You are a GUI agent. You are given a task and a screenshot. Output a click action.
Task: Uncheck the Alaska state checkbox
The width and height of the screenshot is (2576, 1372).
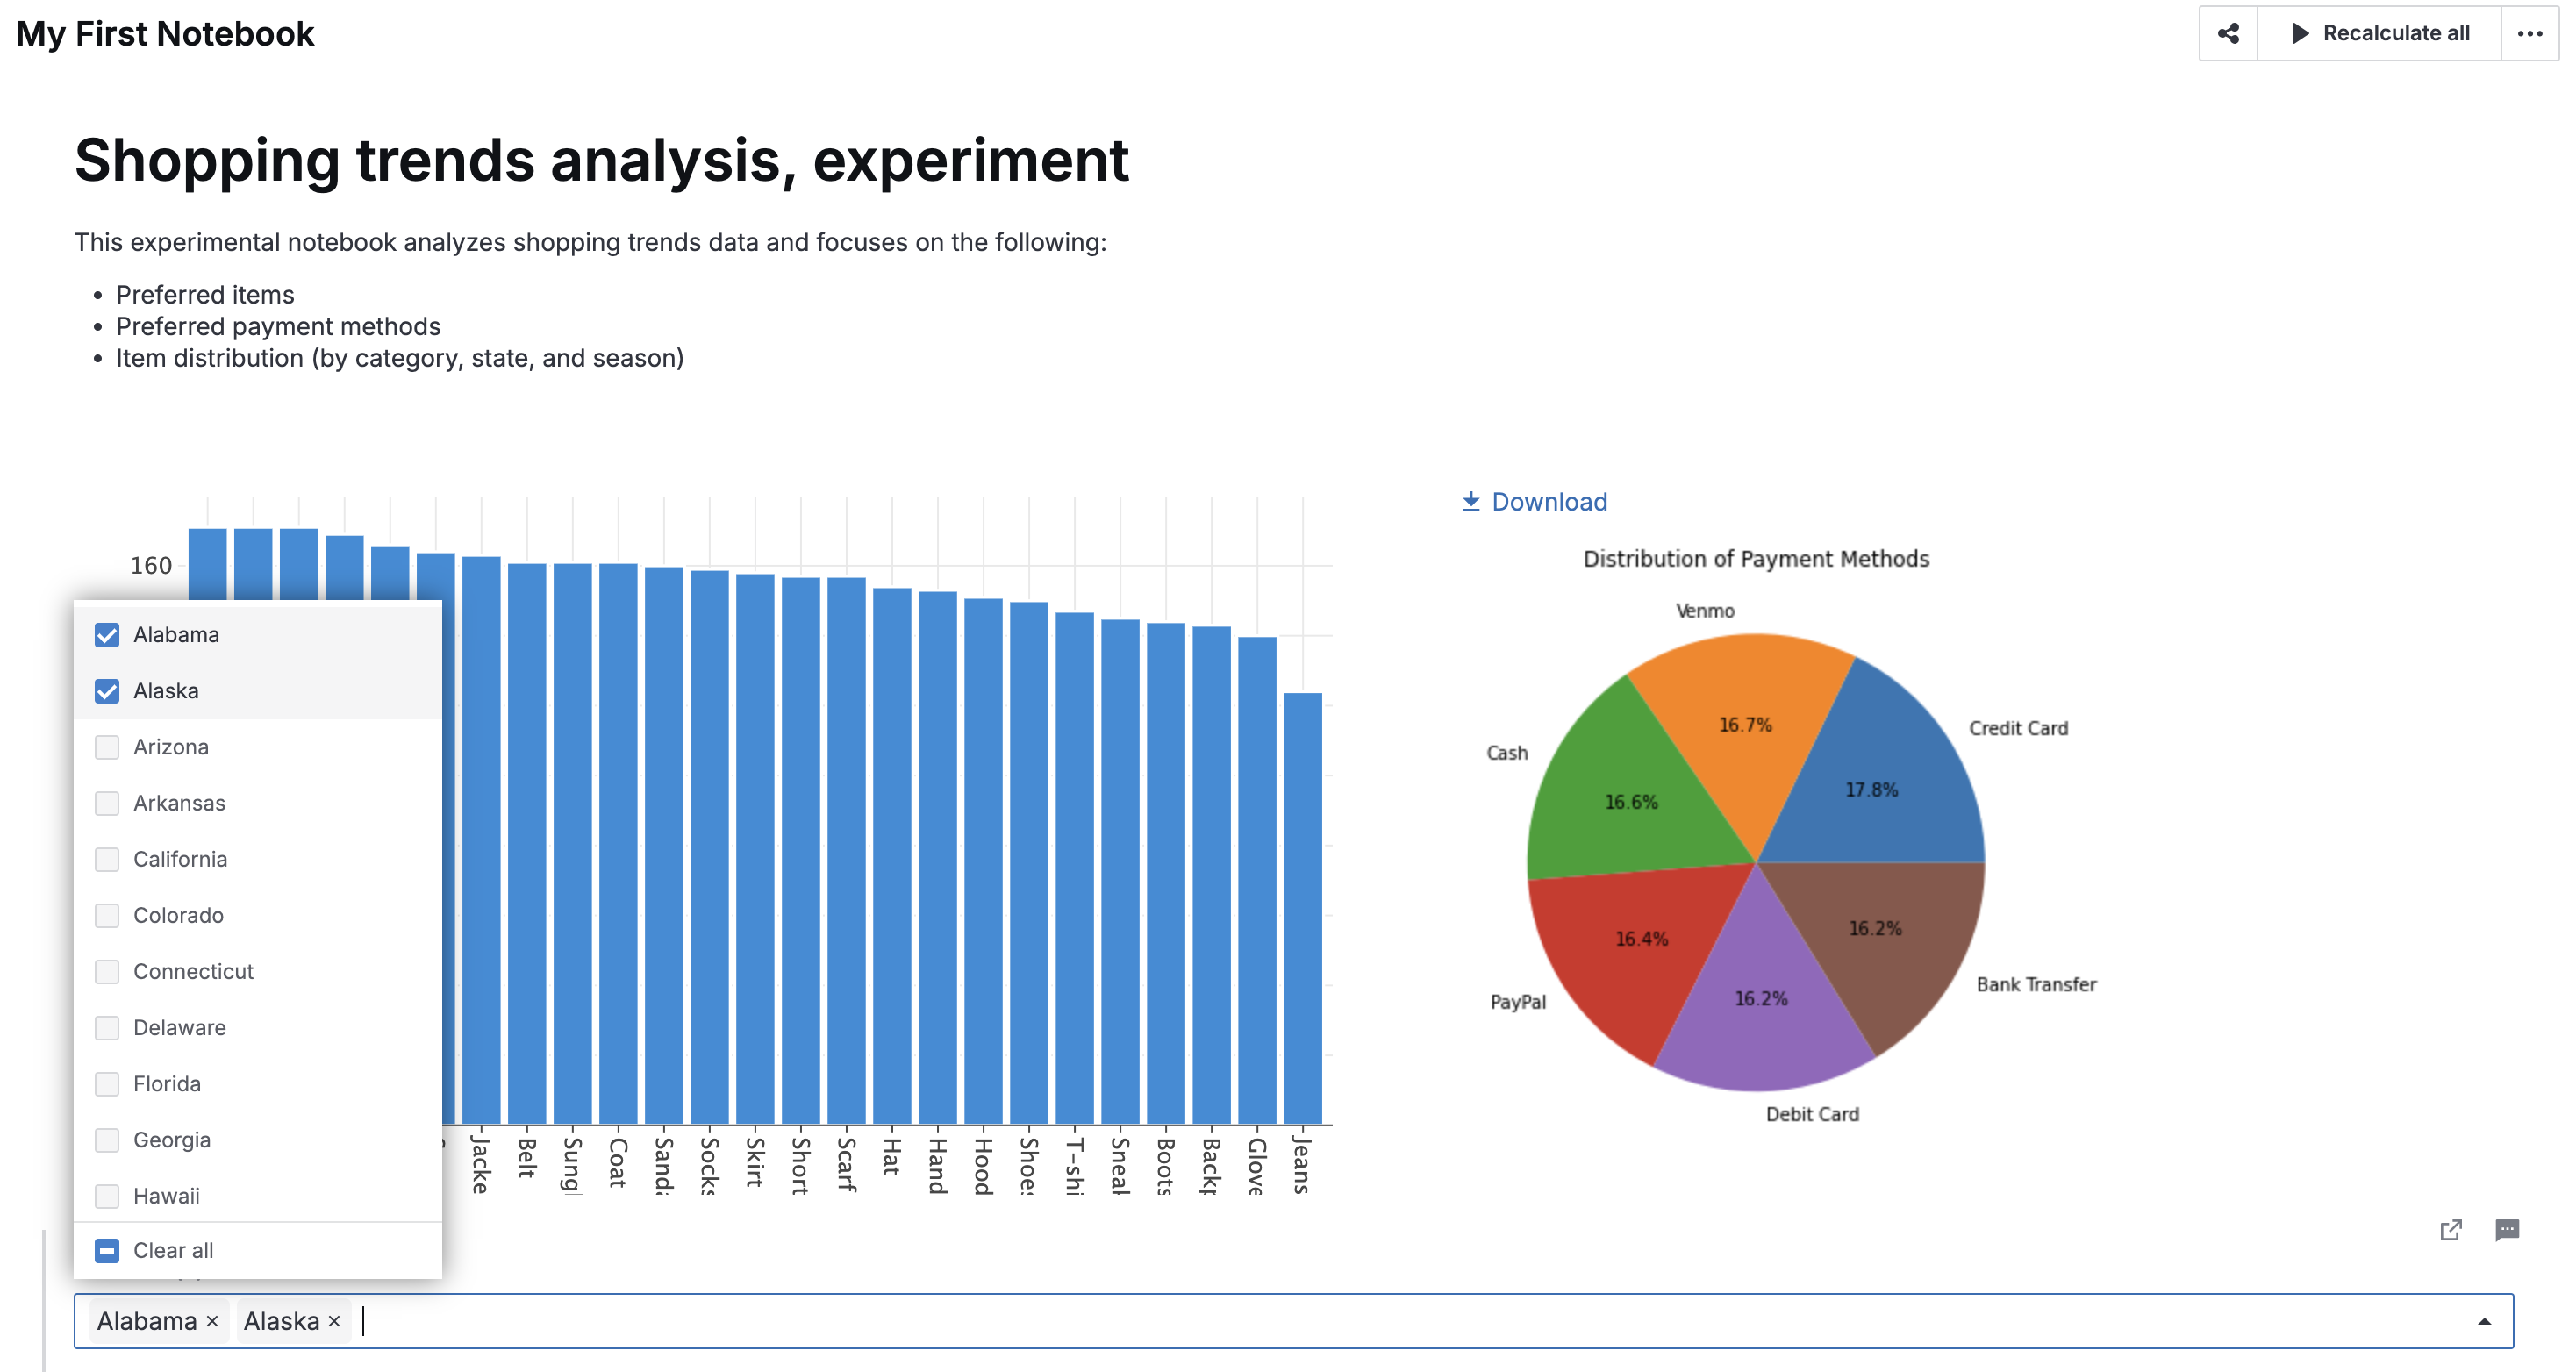106,690
